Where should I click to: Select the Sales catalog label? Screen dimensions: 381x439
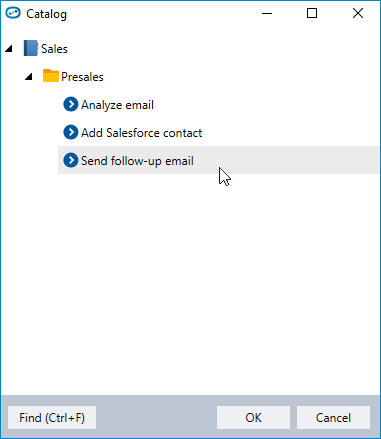tap(54, 49)
